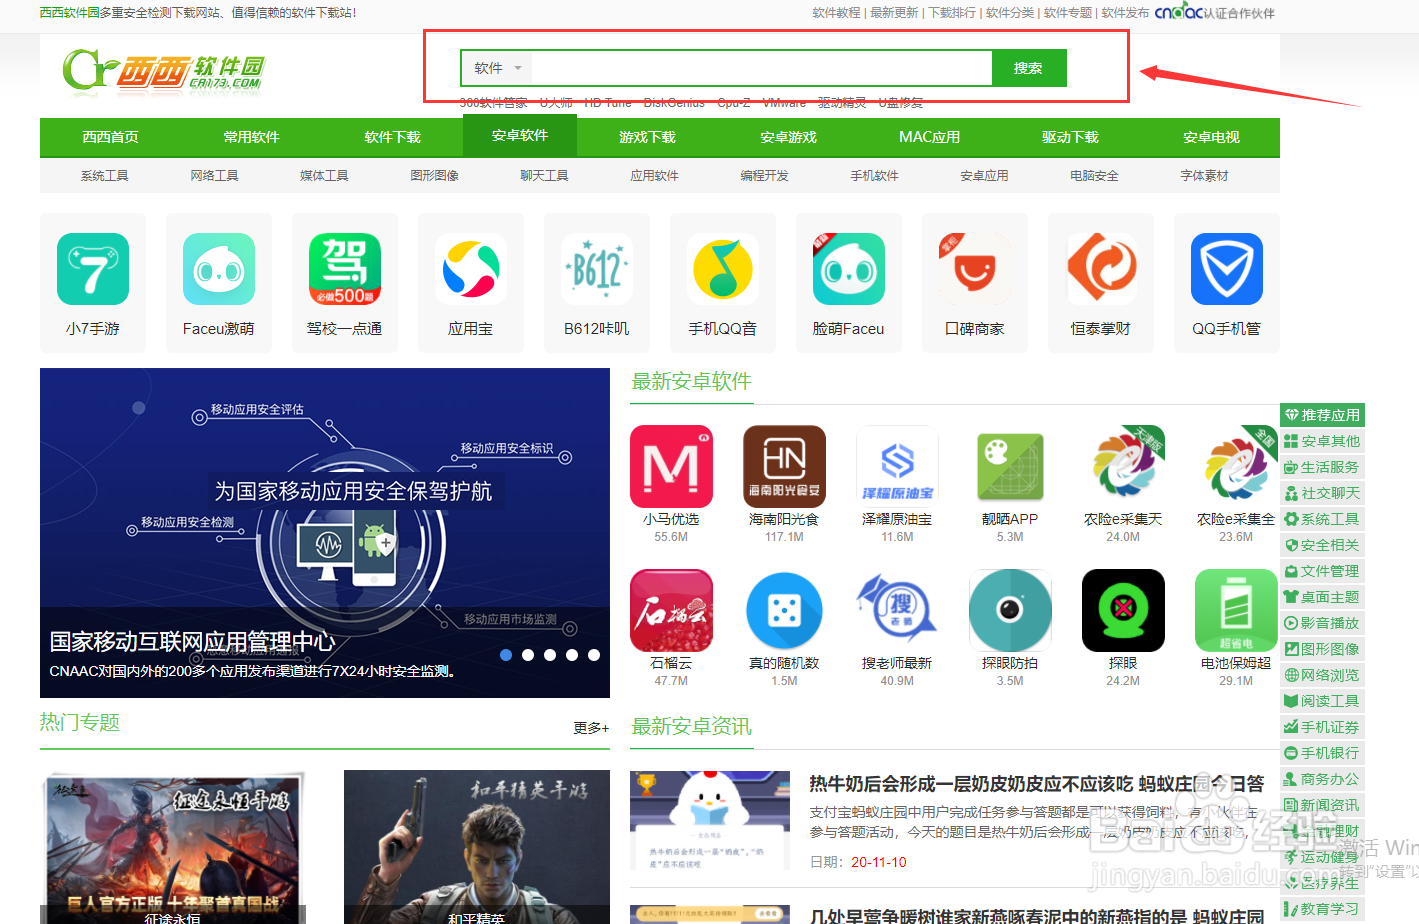Click the green 搜索 button
Image resolution: width=1419 pixels, height=924 pixels.
coord(1028,68)
